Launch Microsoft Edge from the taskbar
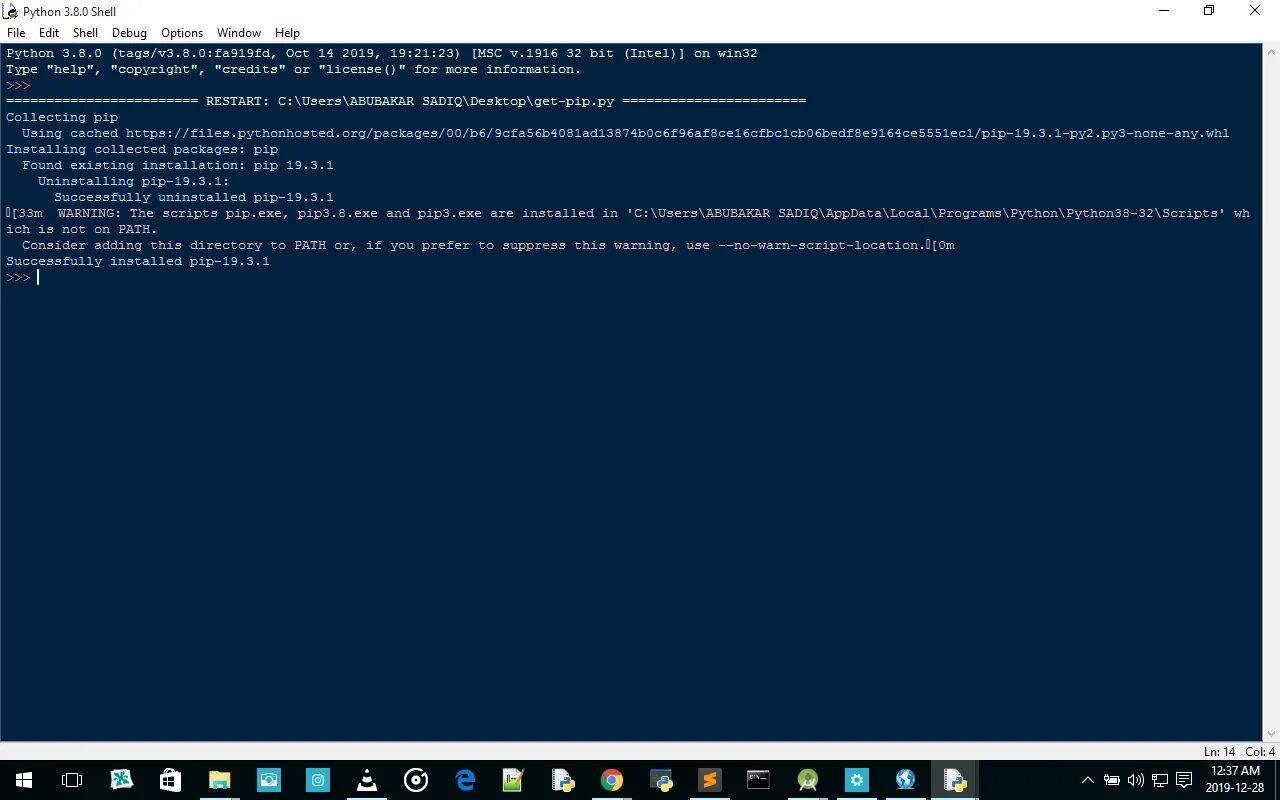The width and height of the screenshot is (1280, 800). point(465,780)
